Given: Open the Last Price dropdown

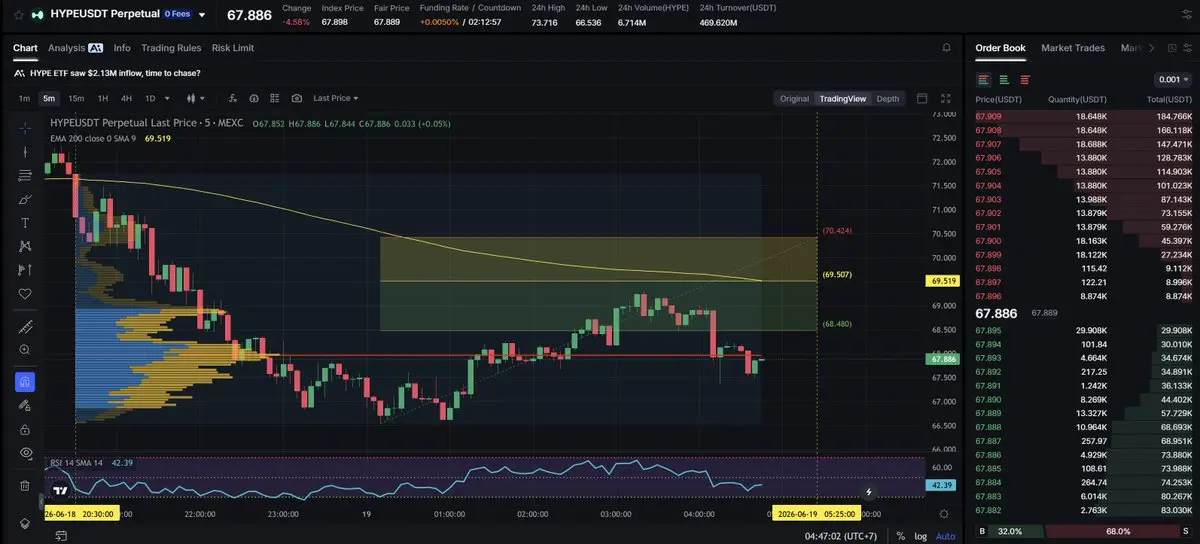Looking at the screenshot, I should click(335, 98).
